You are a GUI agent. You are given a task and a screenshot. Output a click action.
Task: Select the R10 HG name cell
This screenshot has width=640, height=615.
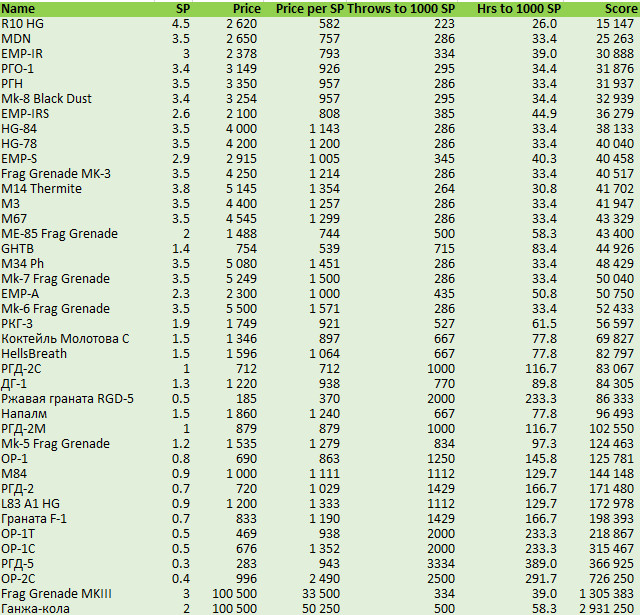pos(22,24)
